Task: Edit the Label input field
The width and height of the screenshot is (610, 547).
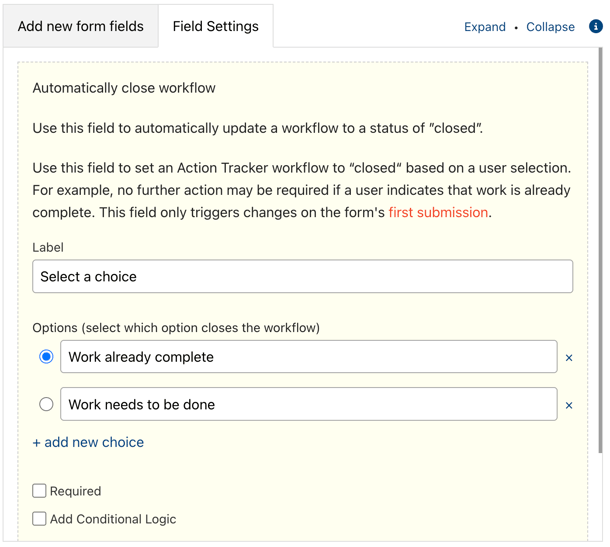Action: click(x=303, y=276)
